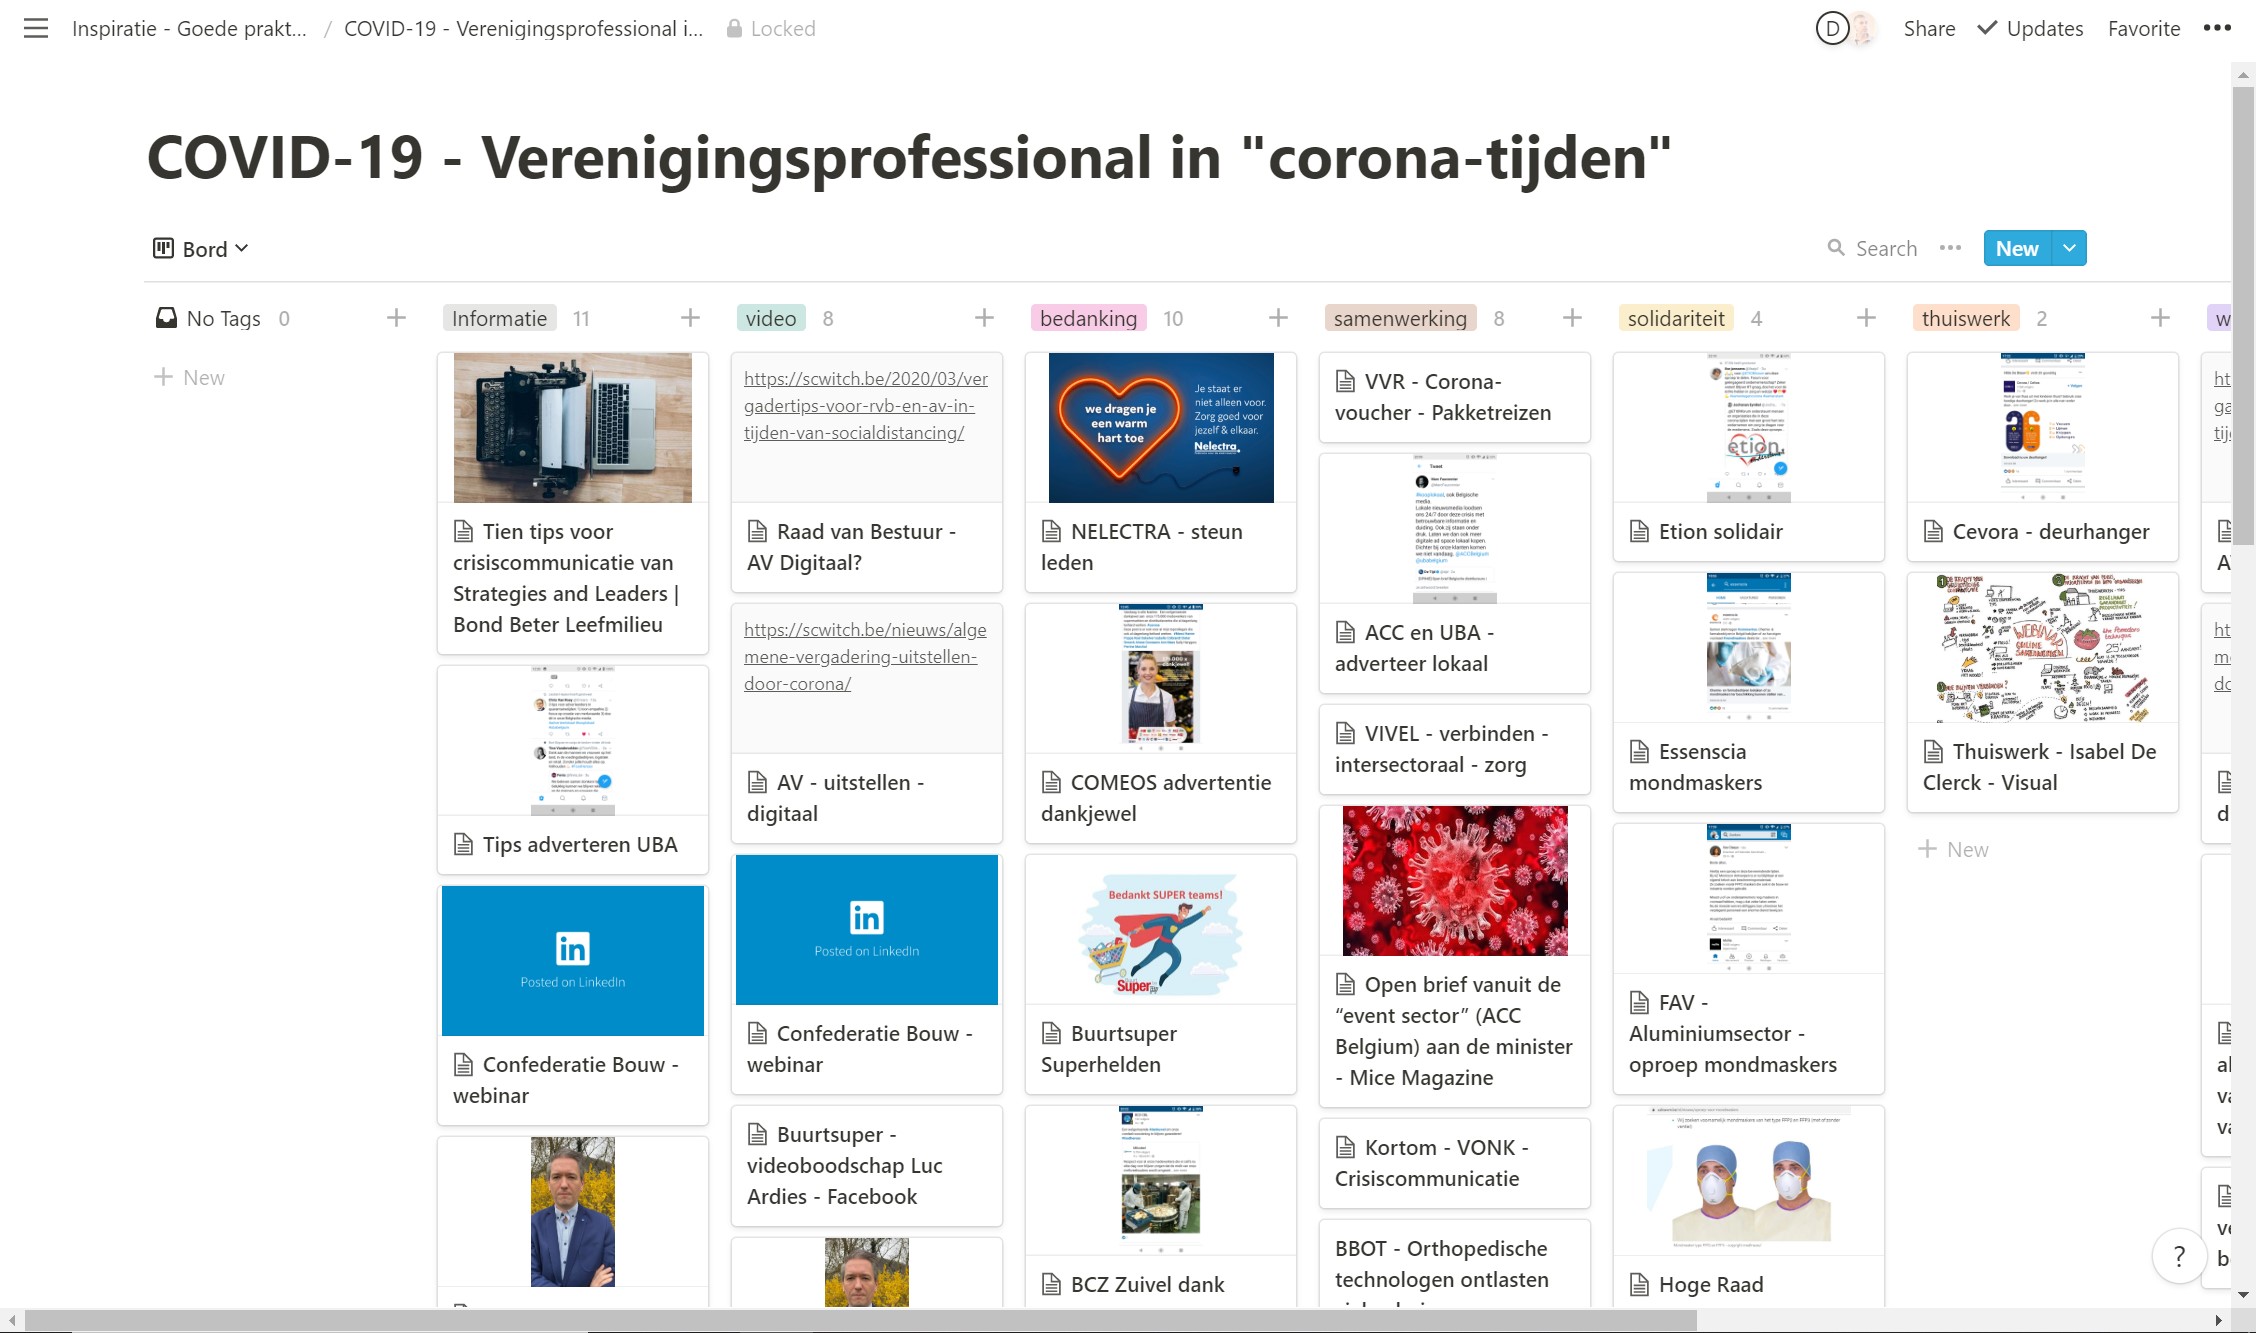This screenshot has height=1333, width=2256.
Task: Open the Bord view switcher dropdown
Action: click(242, 247)
